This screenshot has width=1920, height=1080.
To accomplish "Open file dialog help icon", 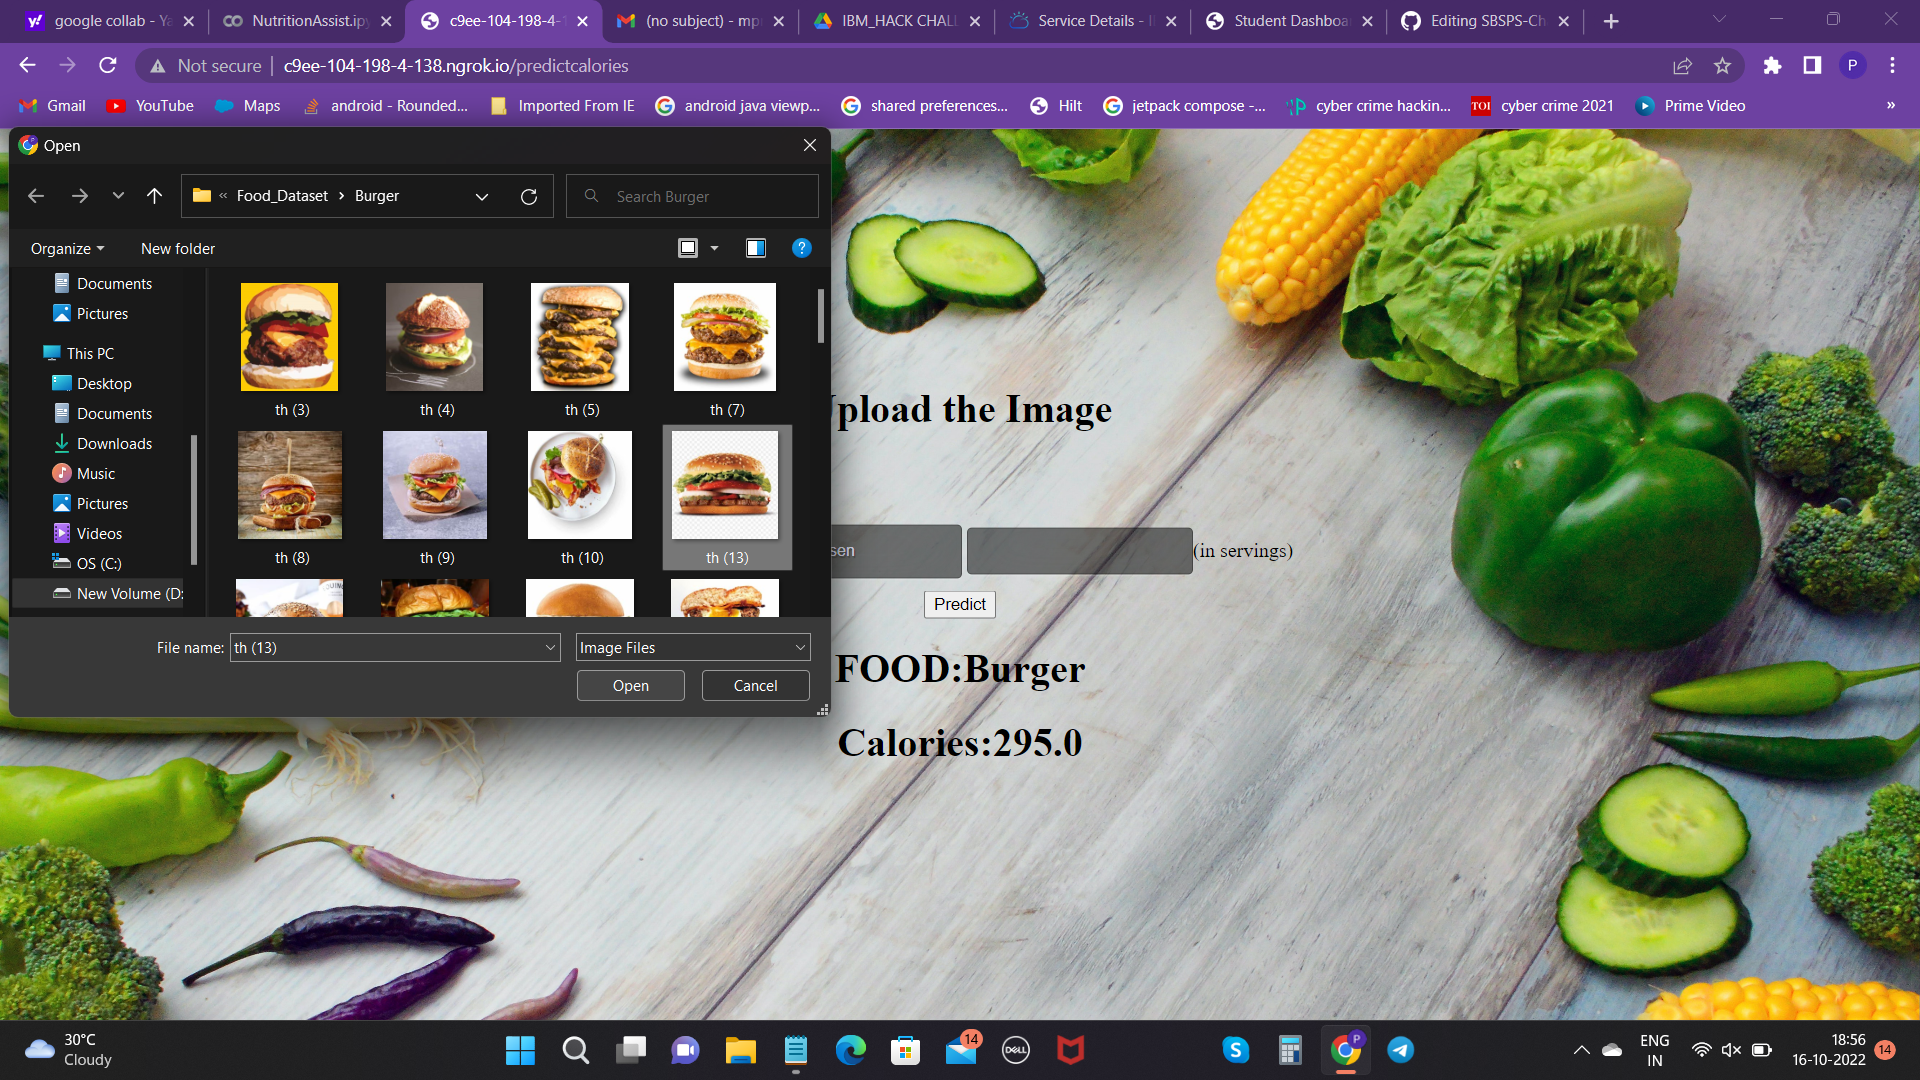I will click(x=802, y=248).
